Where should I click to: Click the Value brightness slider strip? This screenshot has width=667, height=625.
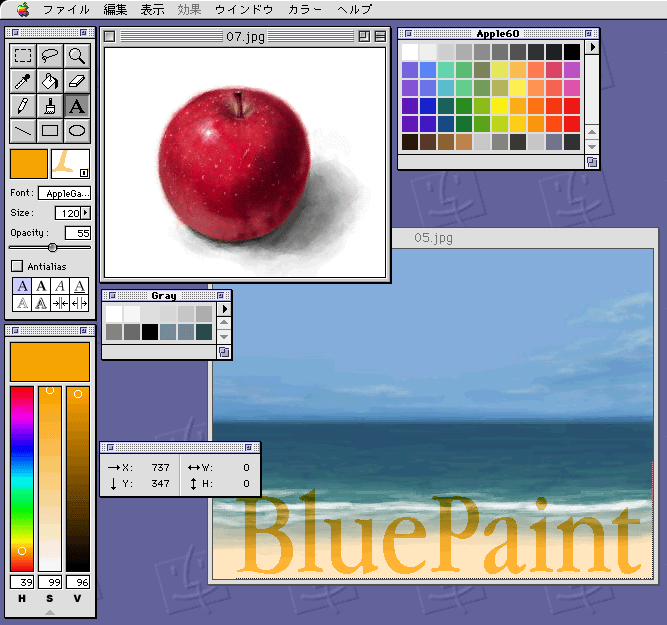click(78, 479)
